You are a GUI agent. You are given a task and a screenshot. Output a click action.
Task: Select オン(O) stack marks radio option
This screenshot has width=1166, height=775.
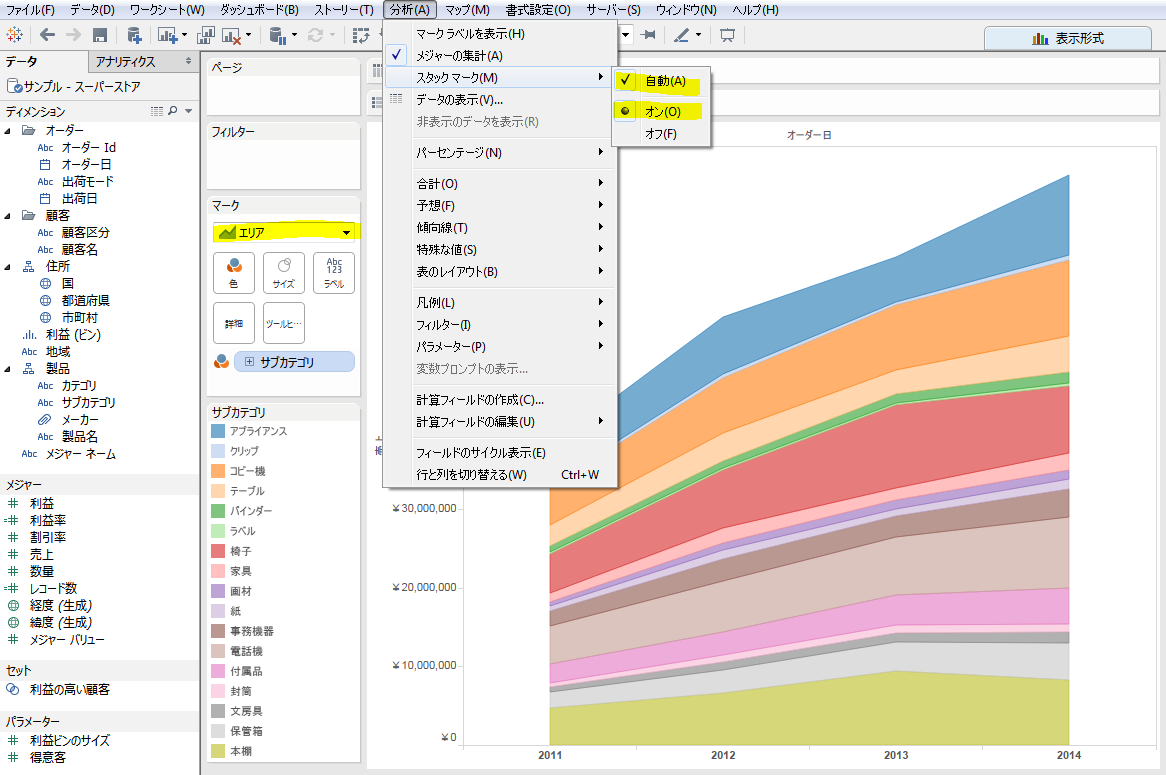[661, 112]
